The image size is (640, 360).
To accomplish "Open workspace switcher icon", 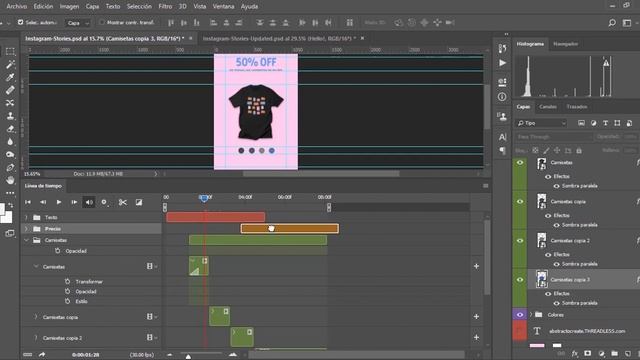I will (x=627, y=23).
